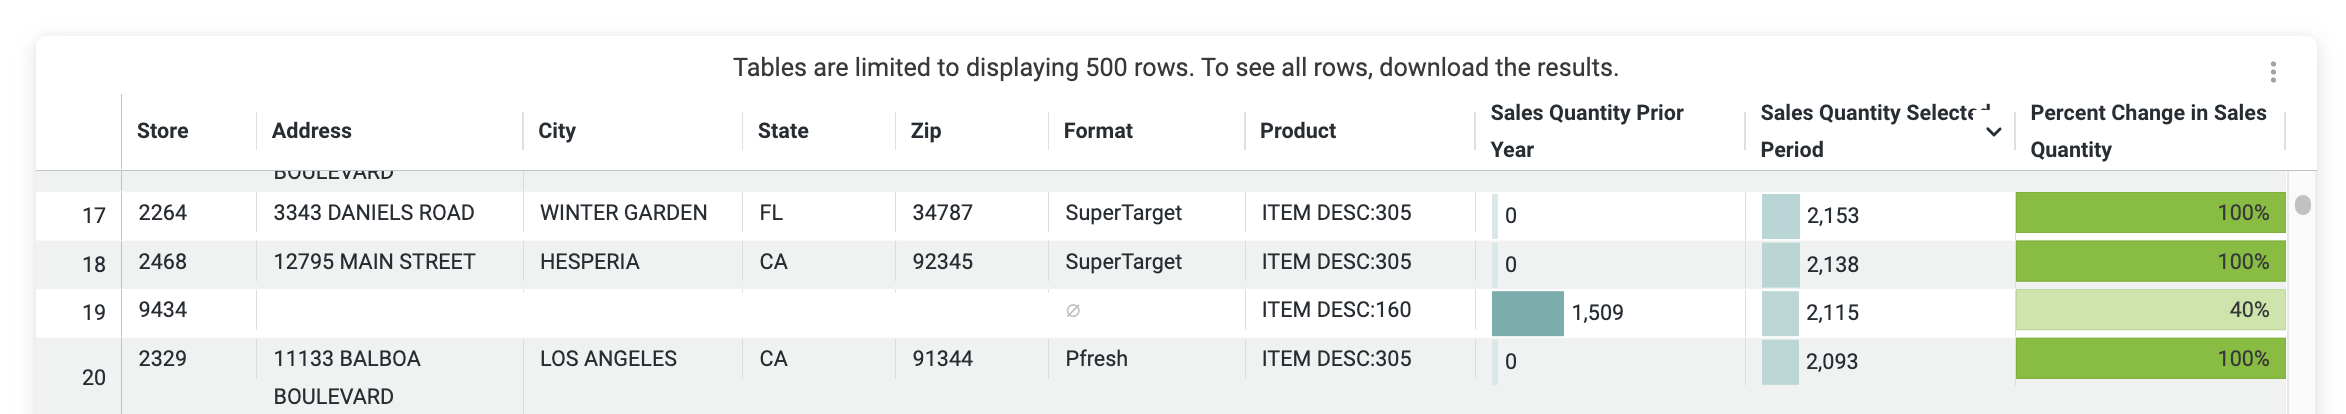The width and height of the screenshot is (2346, 414).
Task: Click Percent Change in Sales Quantity header
Action: [2148, 131]
